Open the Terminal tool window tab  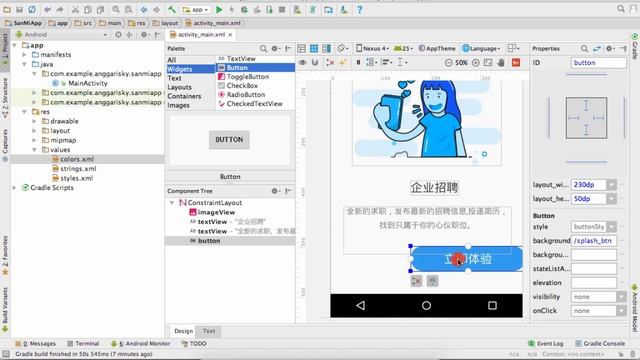pos(83,344)
